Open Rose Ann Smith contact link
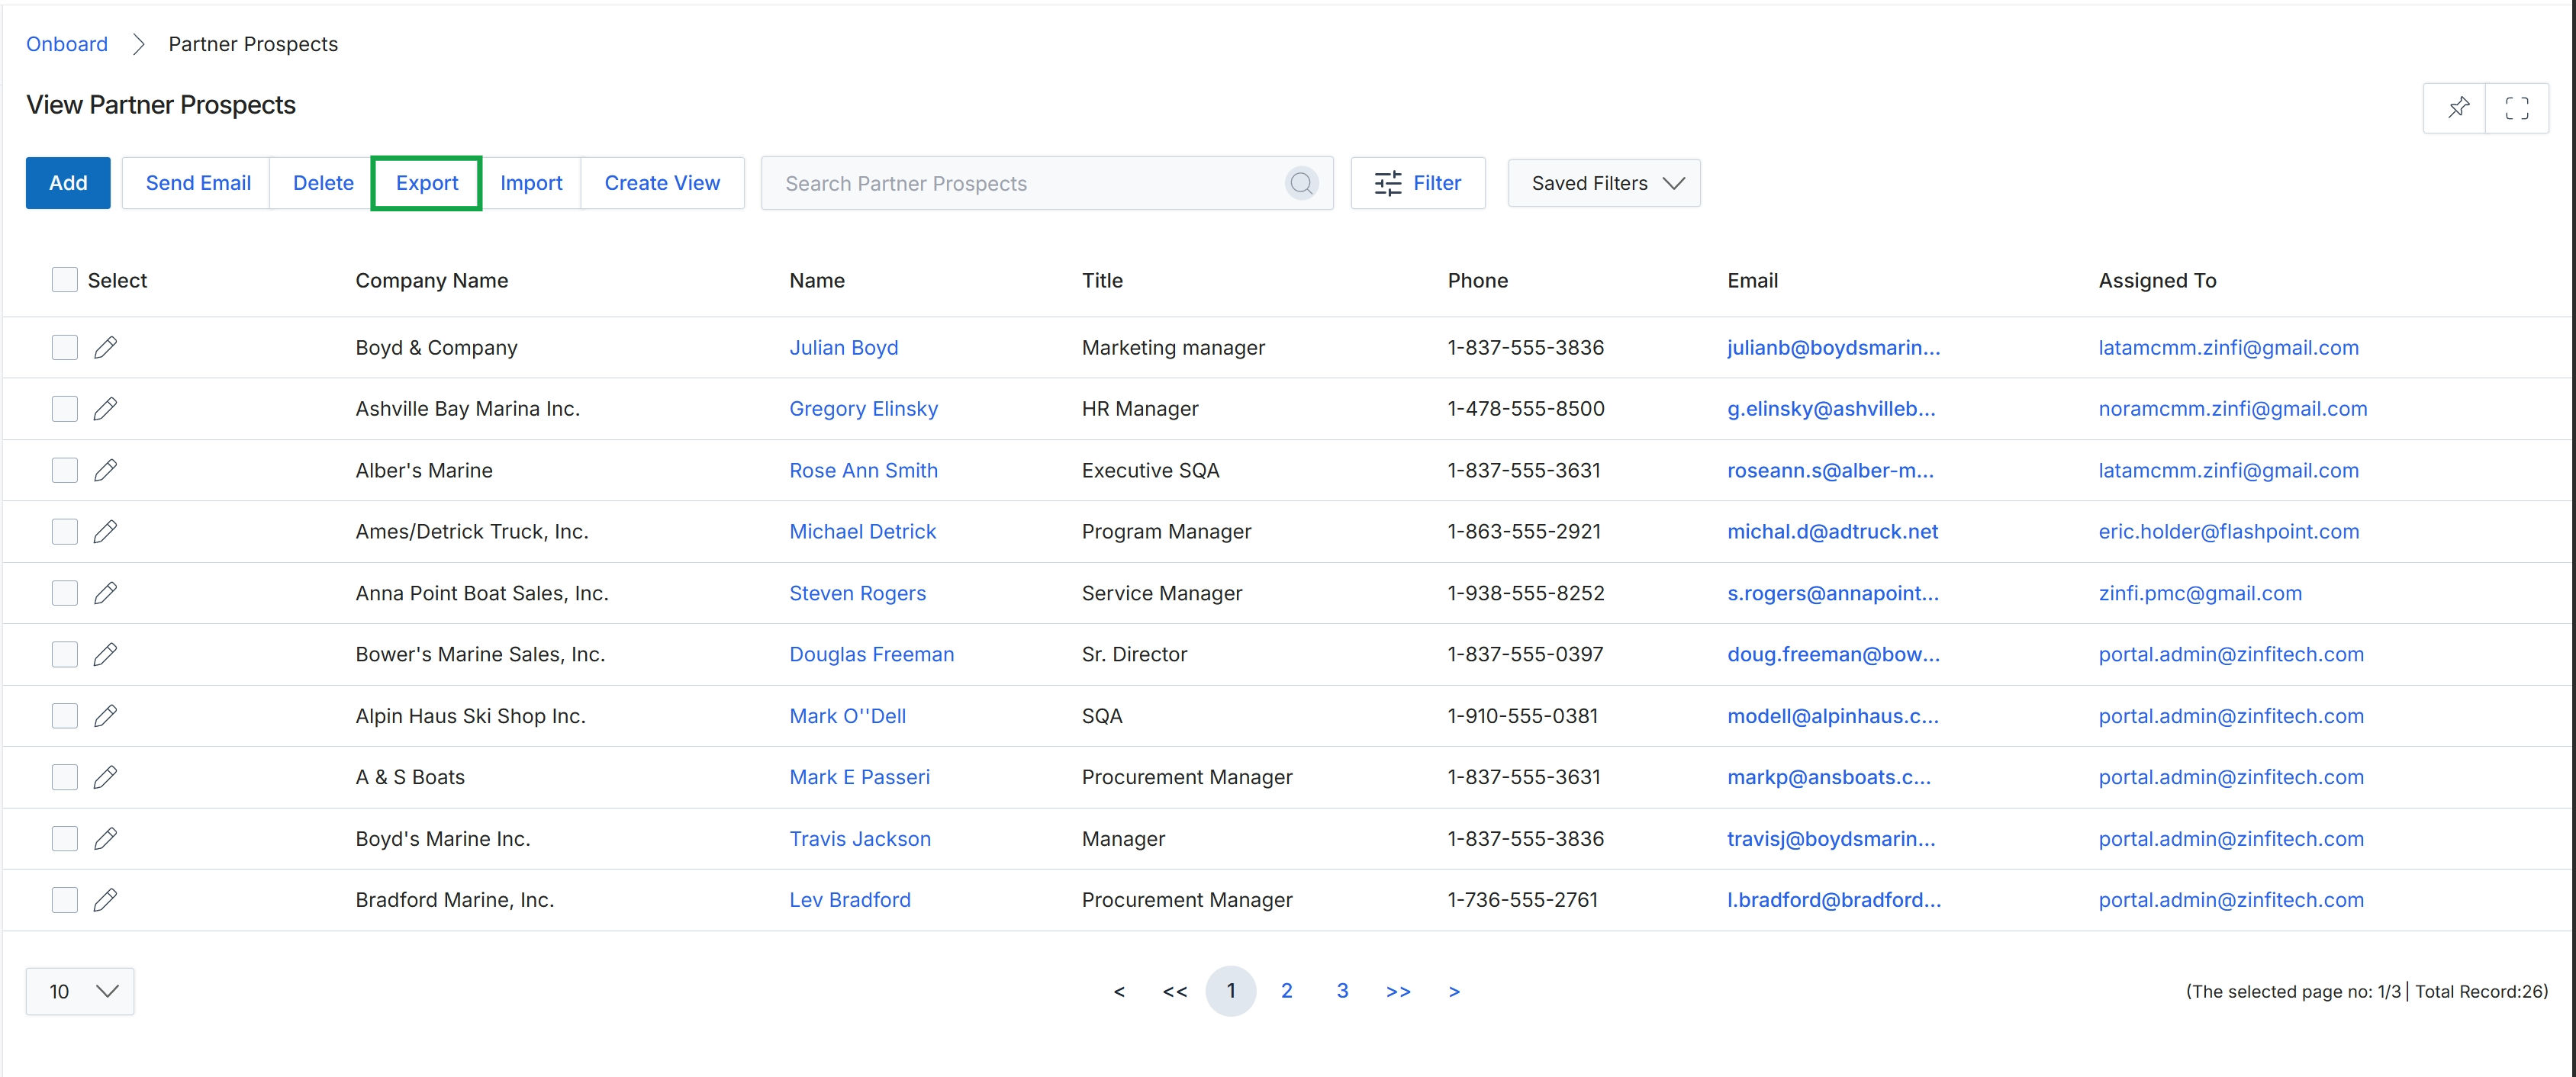The image size is (2576, 1077). point(864,470)
